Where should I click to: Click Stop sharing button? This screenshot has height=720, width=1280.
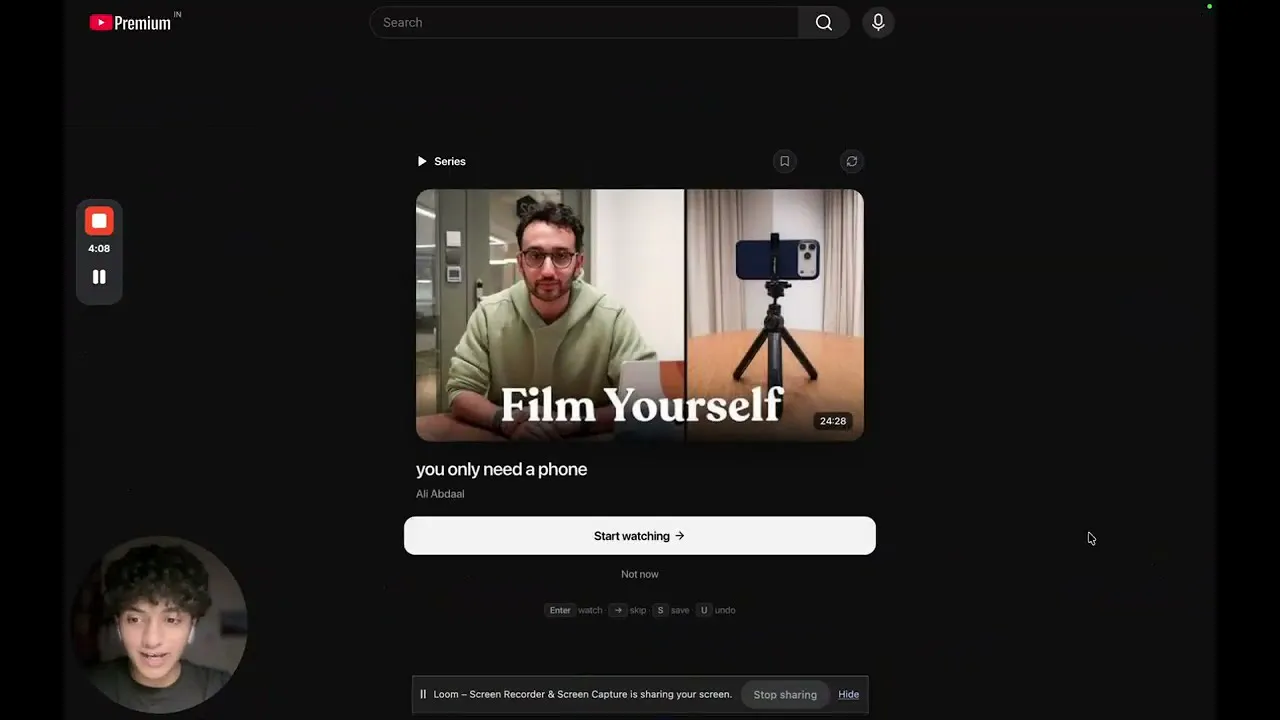[785, 694]
